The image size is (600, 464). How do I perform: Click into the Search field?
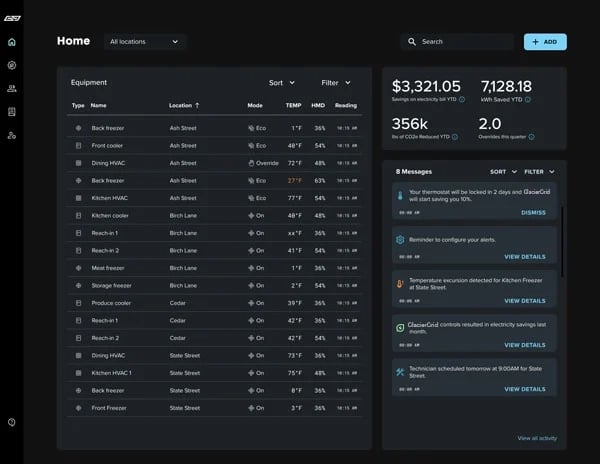coord(460,42)
